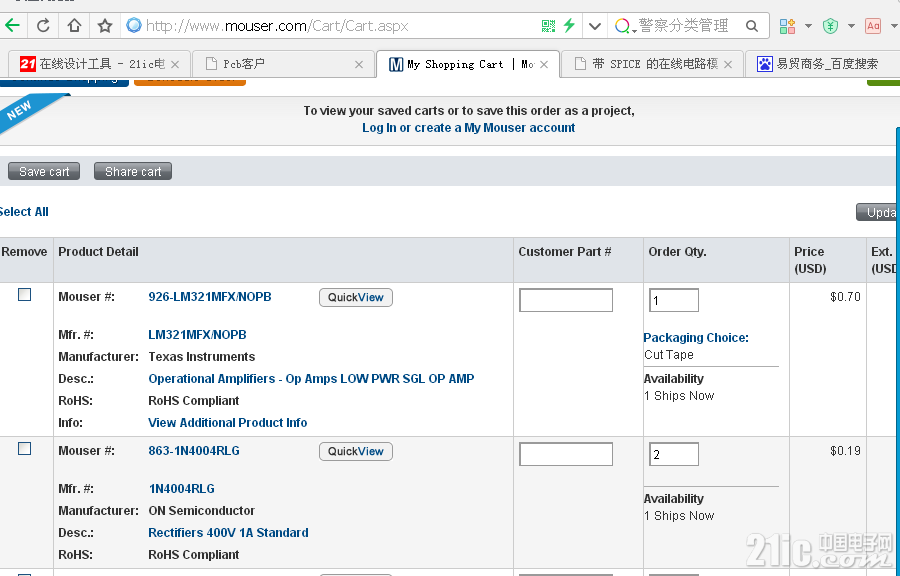Click the Cut Tape packaging text
The height and width of the screenshot is (576, 900).
669,355
